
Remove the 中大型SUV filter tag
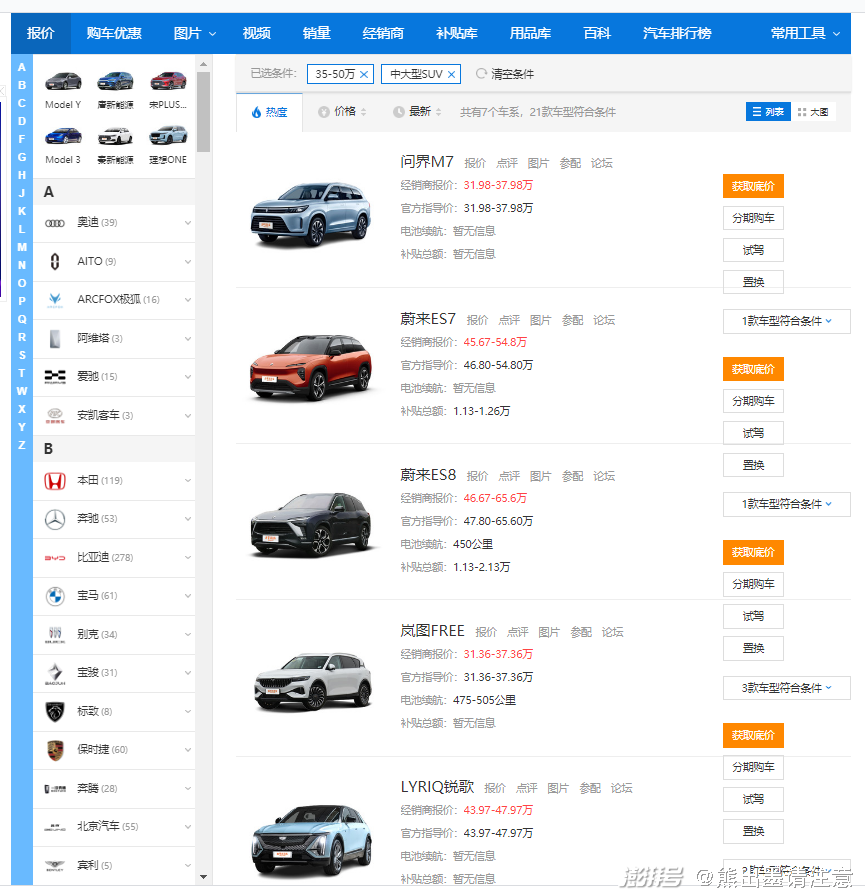click(x=452, y=74)
